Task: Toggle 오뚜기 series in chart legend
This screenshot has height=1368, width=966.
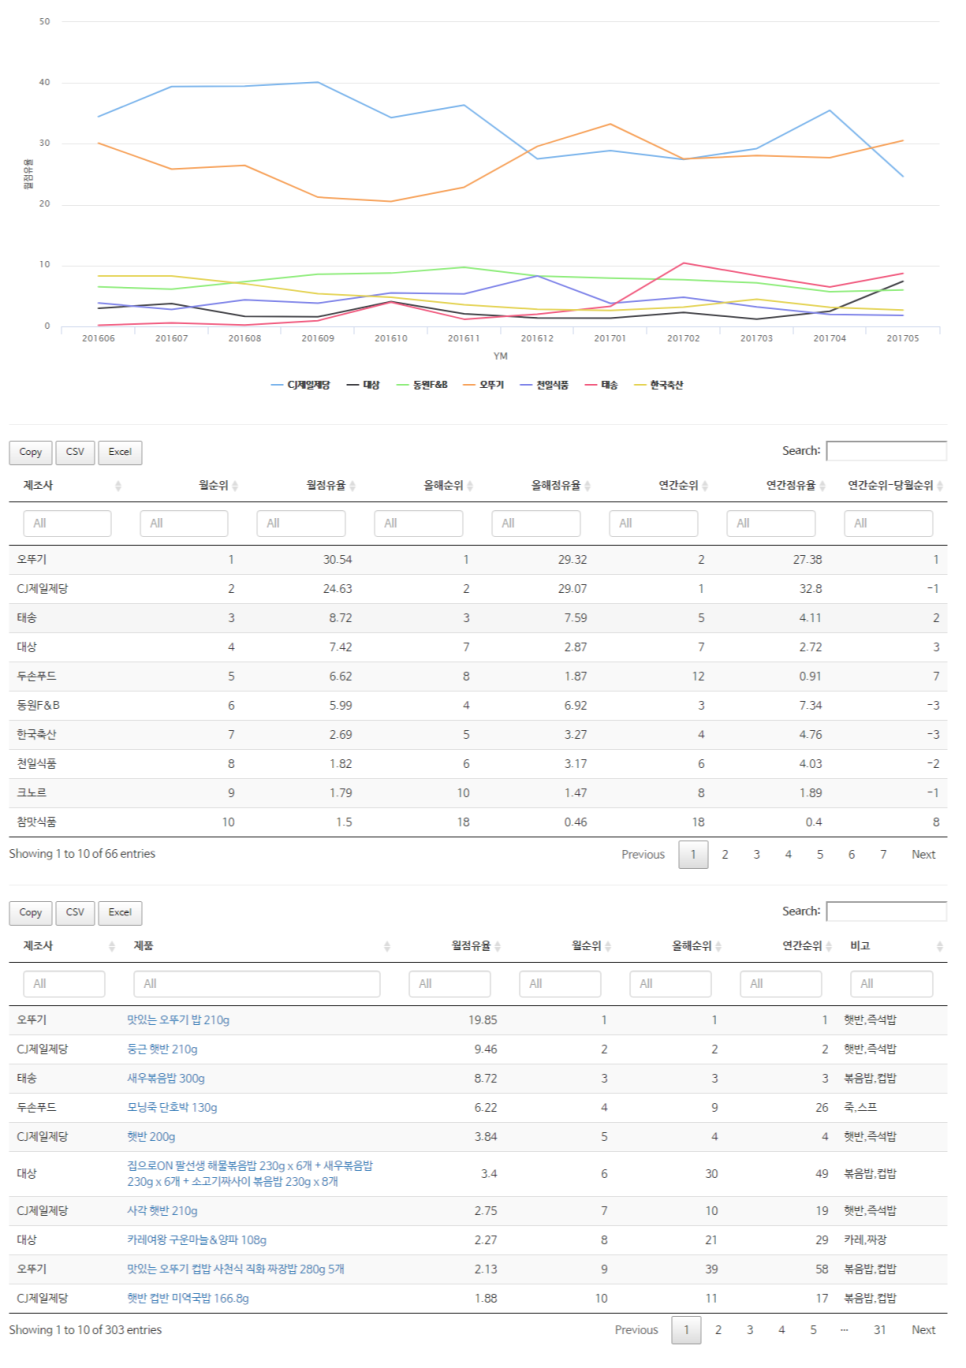Action: tap(484, 385)
